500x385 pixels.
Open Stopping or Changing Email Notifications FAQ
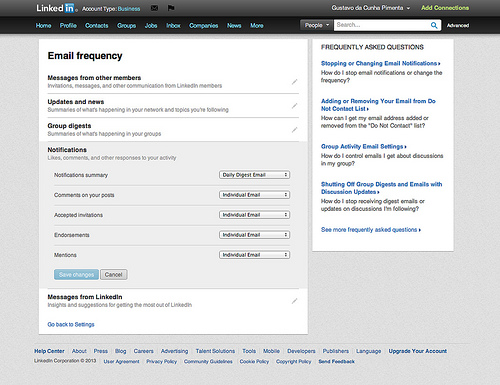380,63
